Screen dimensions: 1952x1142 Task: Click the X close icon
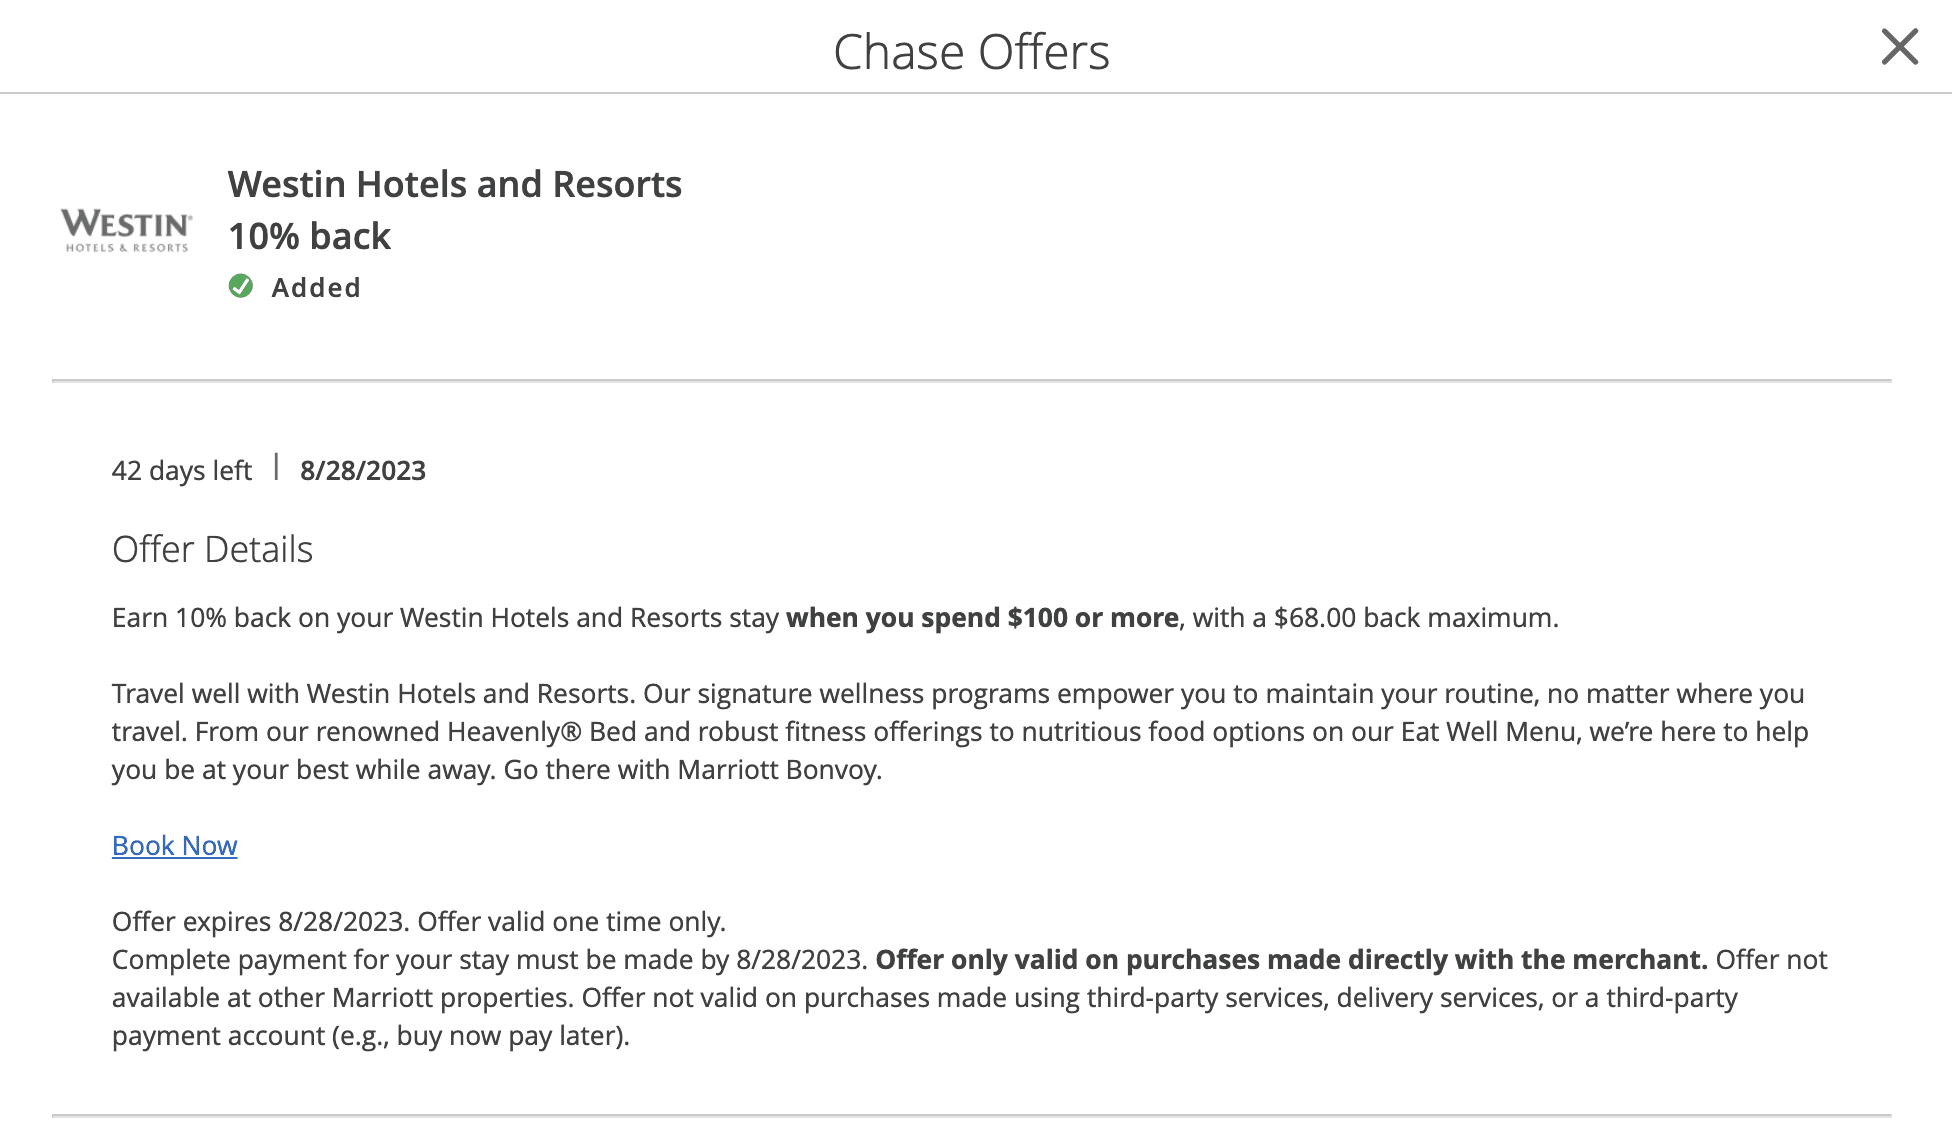1899,46
